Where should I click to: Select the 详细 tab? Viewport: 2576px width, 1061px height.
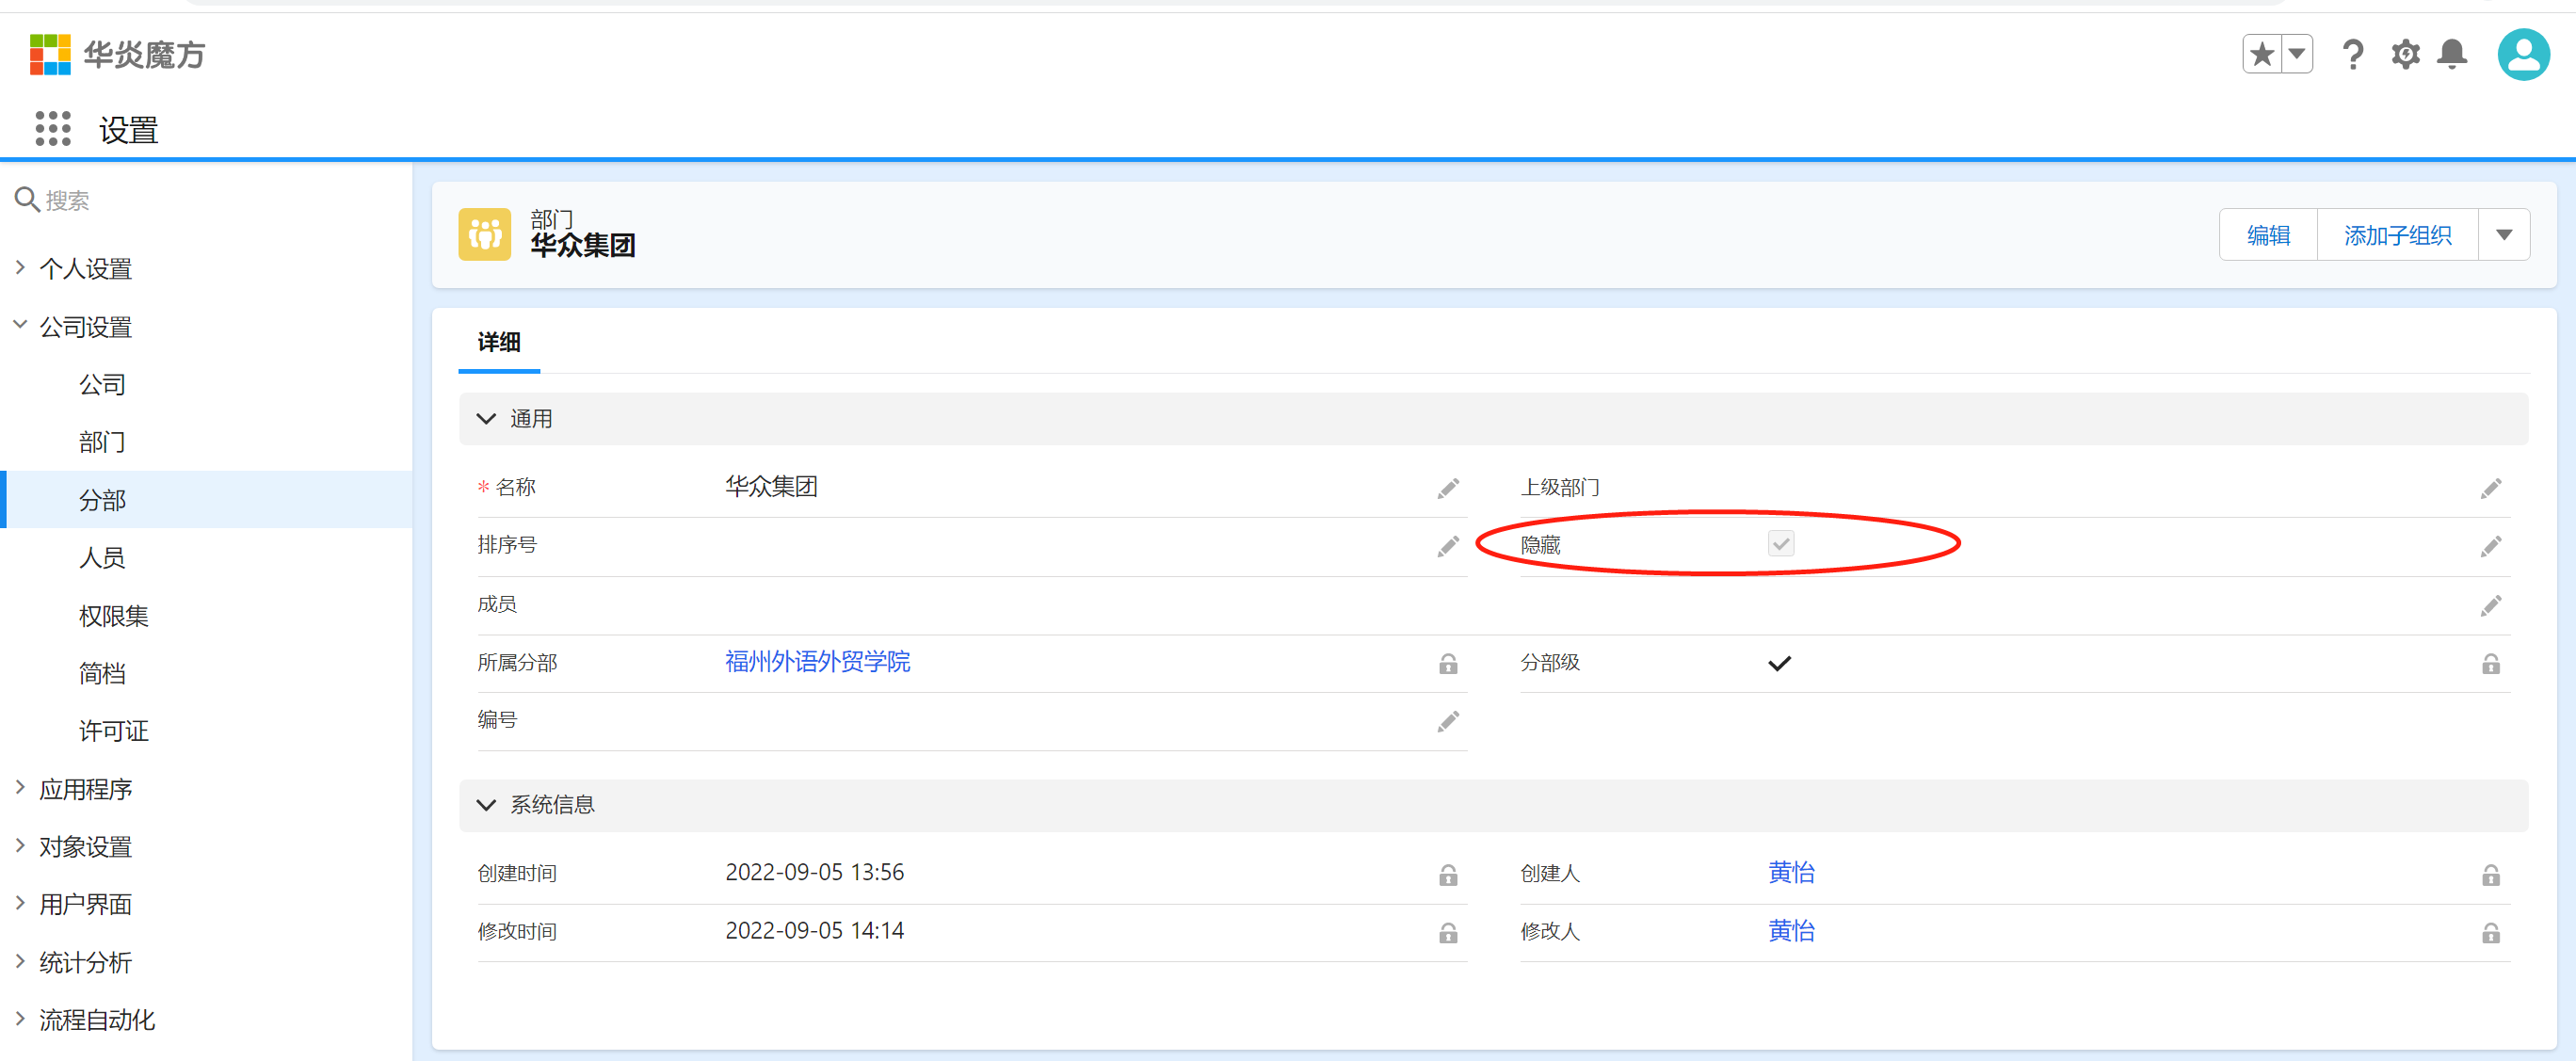point(498,342)
